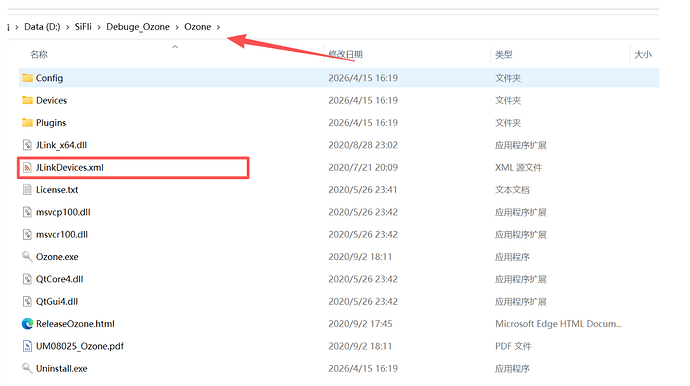
Task: Click the XML 源文件 type cell
Action: [x=518, y=168]
